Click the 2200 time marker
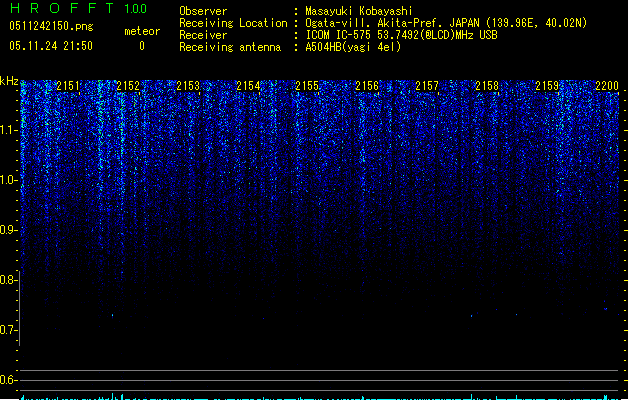Viewport: 629px width, 400px height. [x=607, y=86]
